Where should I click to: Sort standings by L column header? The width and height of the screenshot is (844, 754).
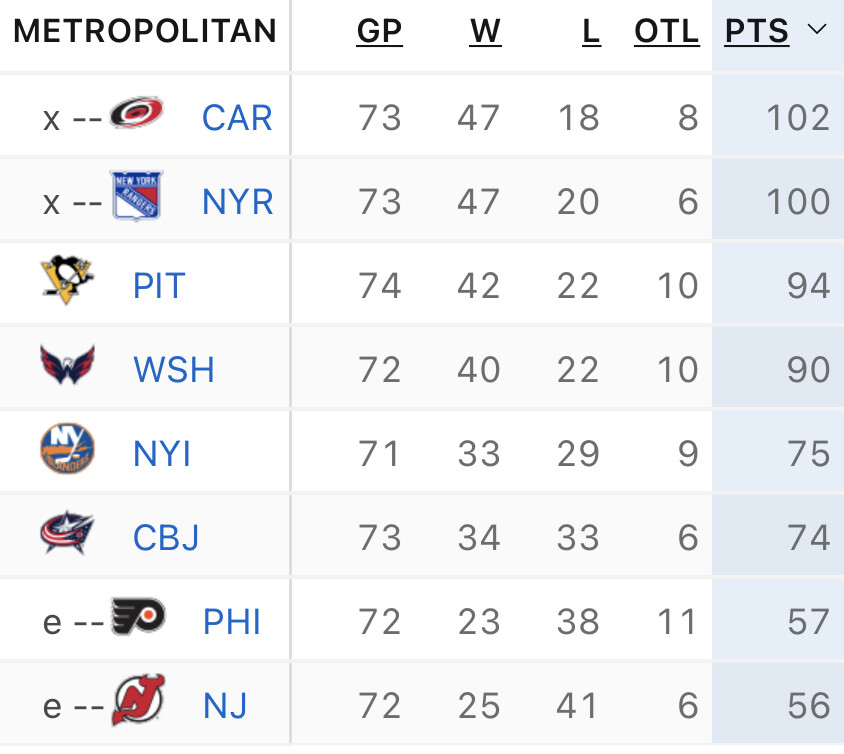click(x=591, y=32)
